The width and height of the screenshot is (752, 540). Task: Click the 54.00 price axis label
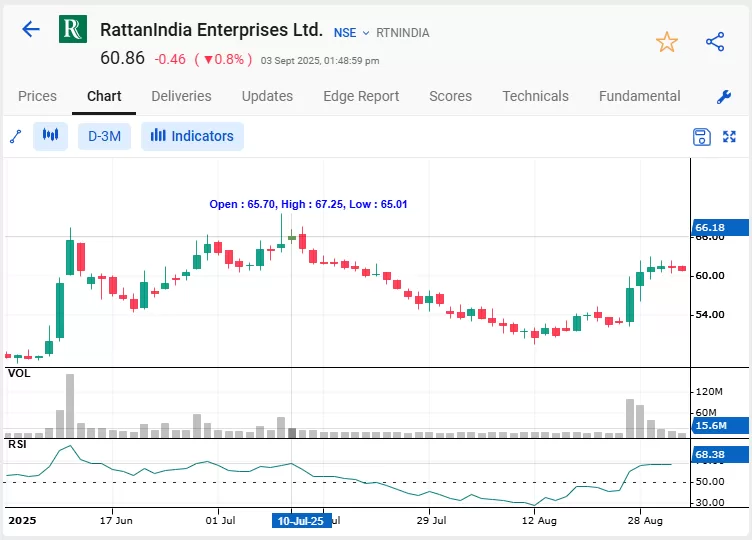click(x=710, y=315)
